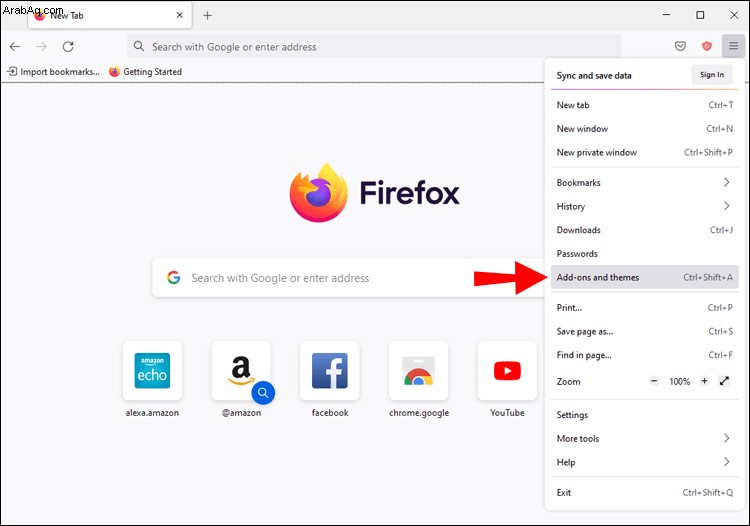Click Sign In button
Screen dimensions: 750x526
tap(712, 75)
